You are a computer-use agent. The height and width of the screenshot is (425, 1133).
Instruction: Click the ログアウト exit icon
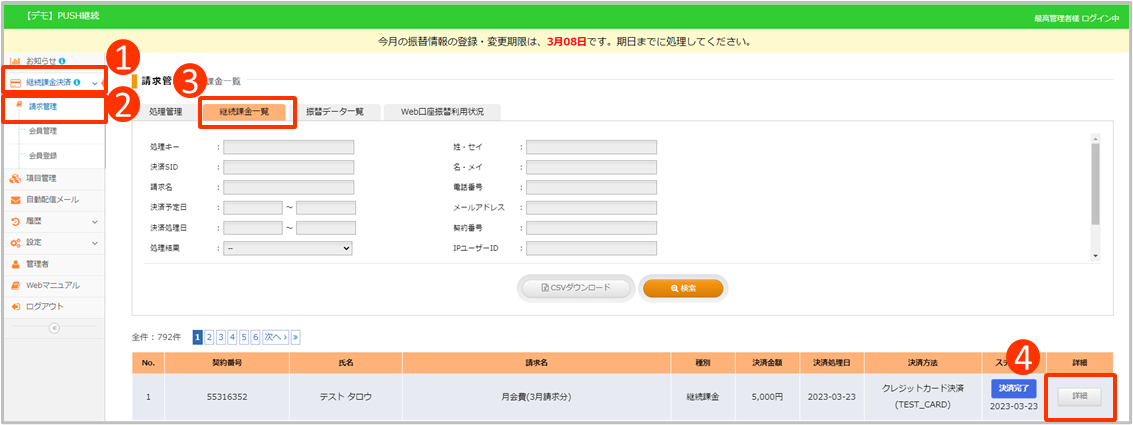click(x=16, y=306)
